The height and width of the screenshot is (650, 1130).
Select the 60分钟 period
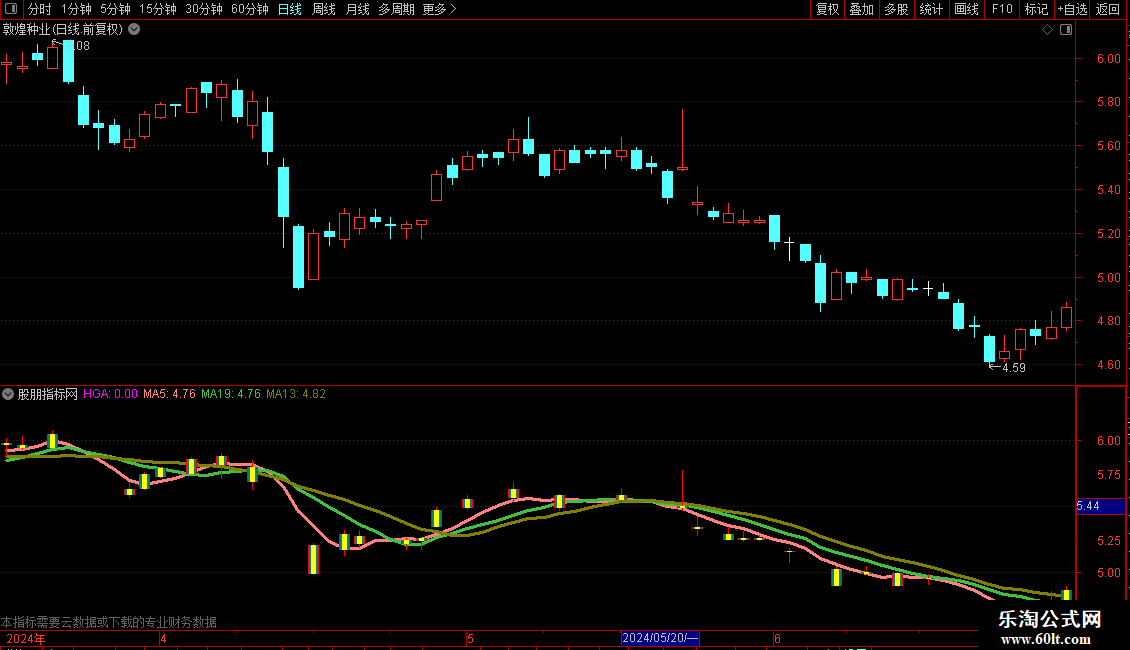point(250,9)
